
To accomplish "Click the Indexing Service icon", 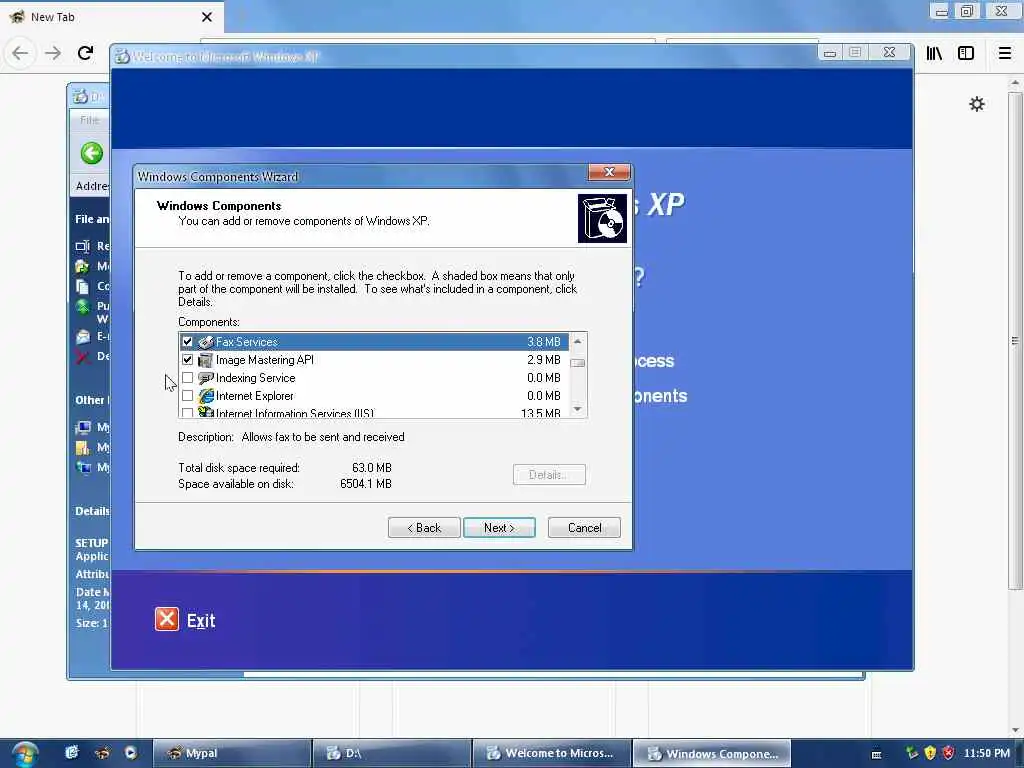I will (x=206, y=377).
